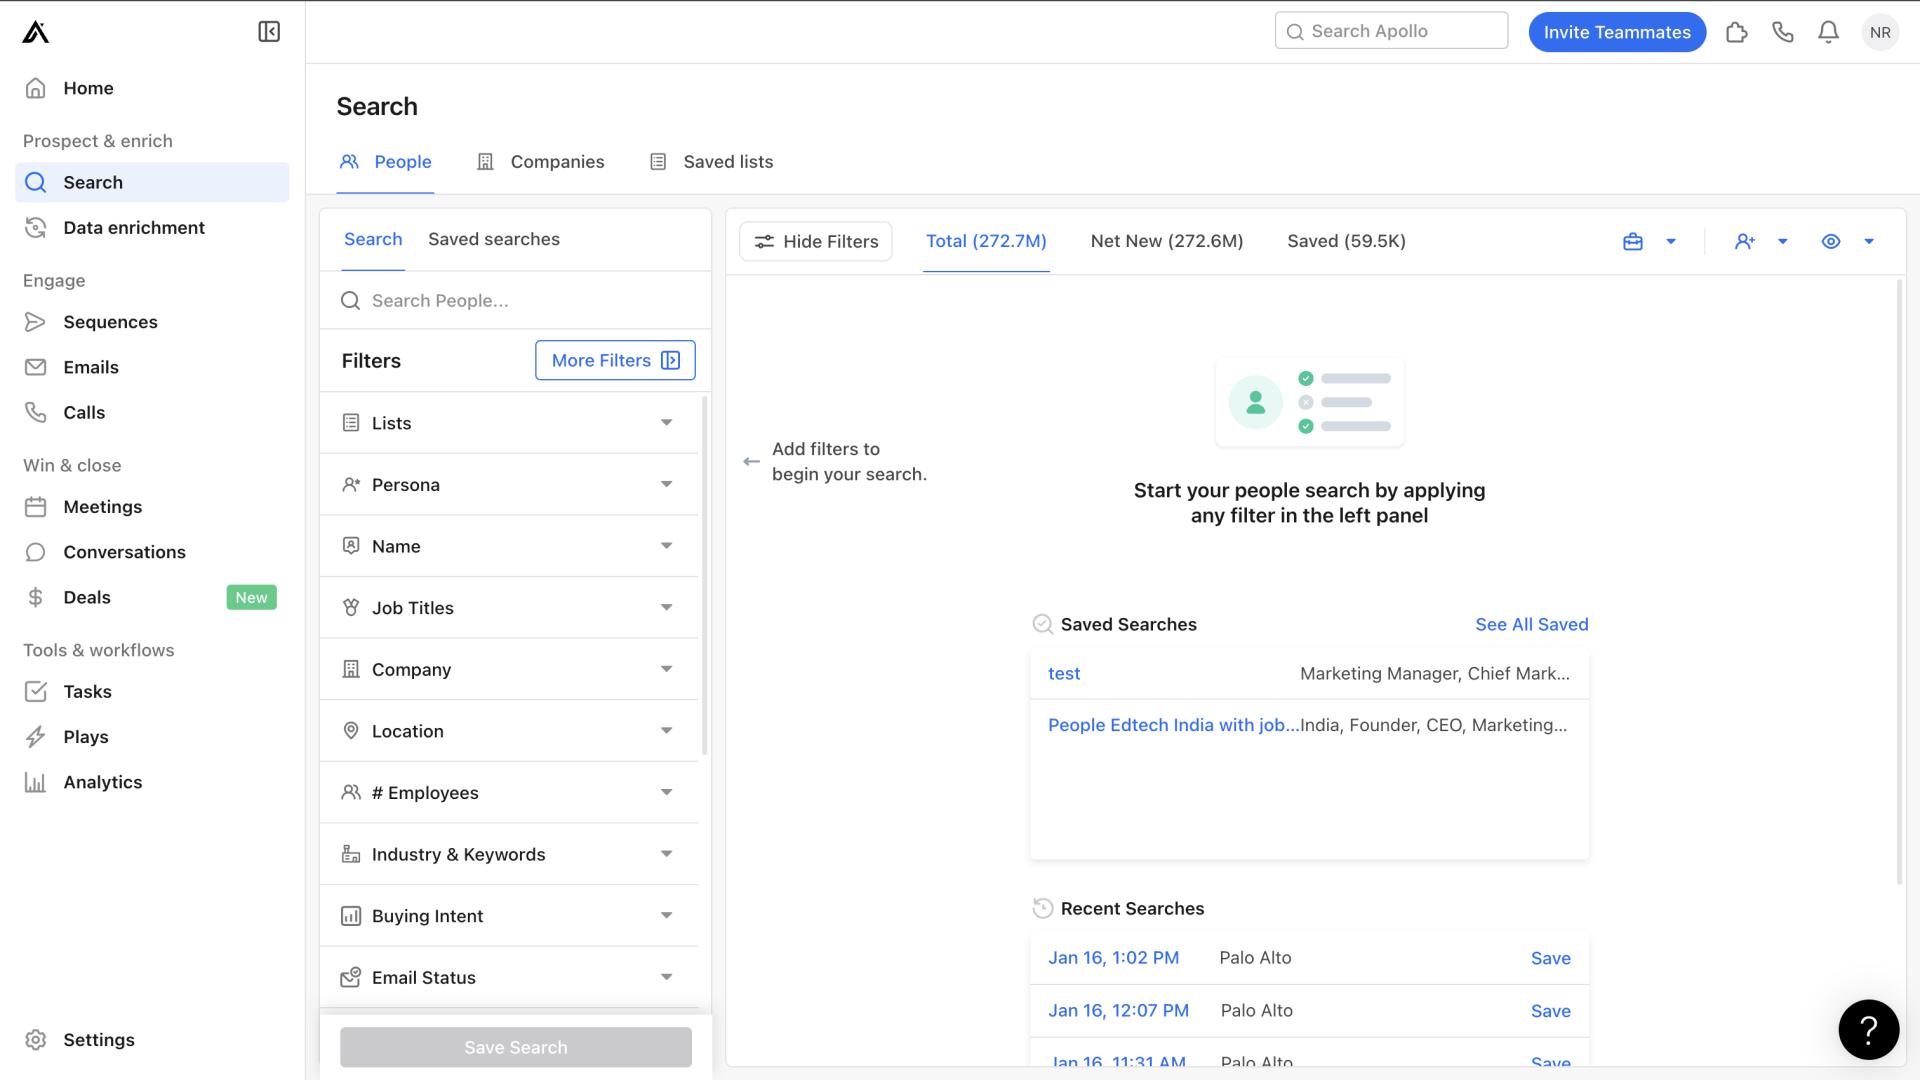The width and height of the screenshot is (1920, 1080).
Task: Switch to the Companies search tab
Action: tap(558, 161)
